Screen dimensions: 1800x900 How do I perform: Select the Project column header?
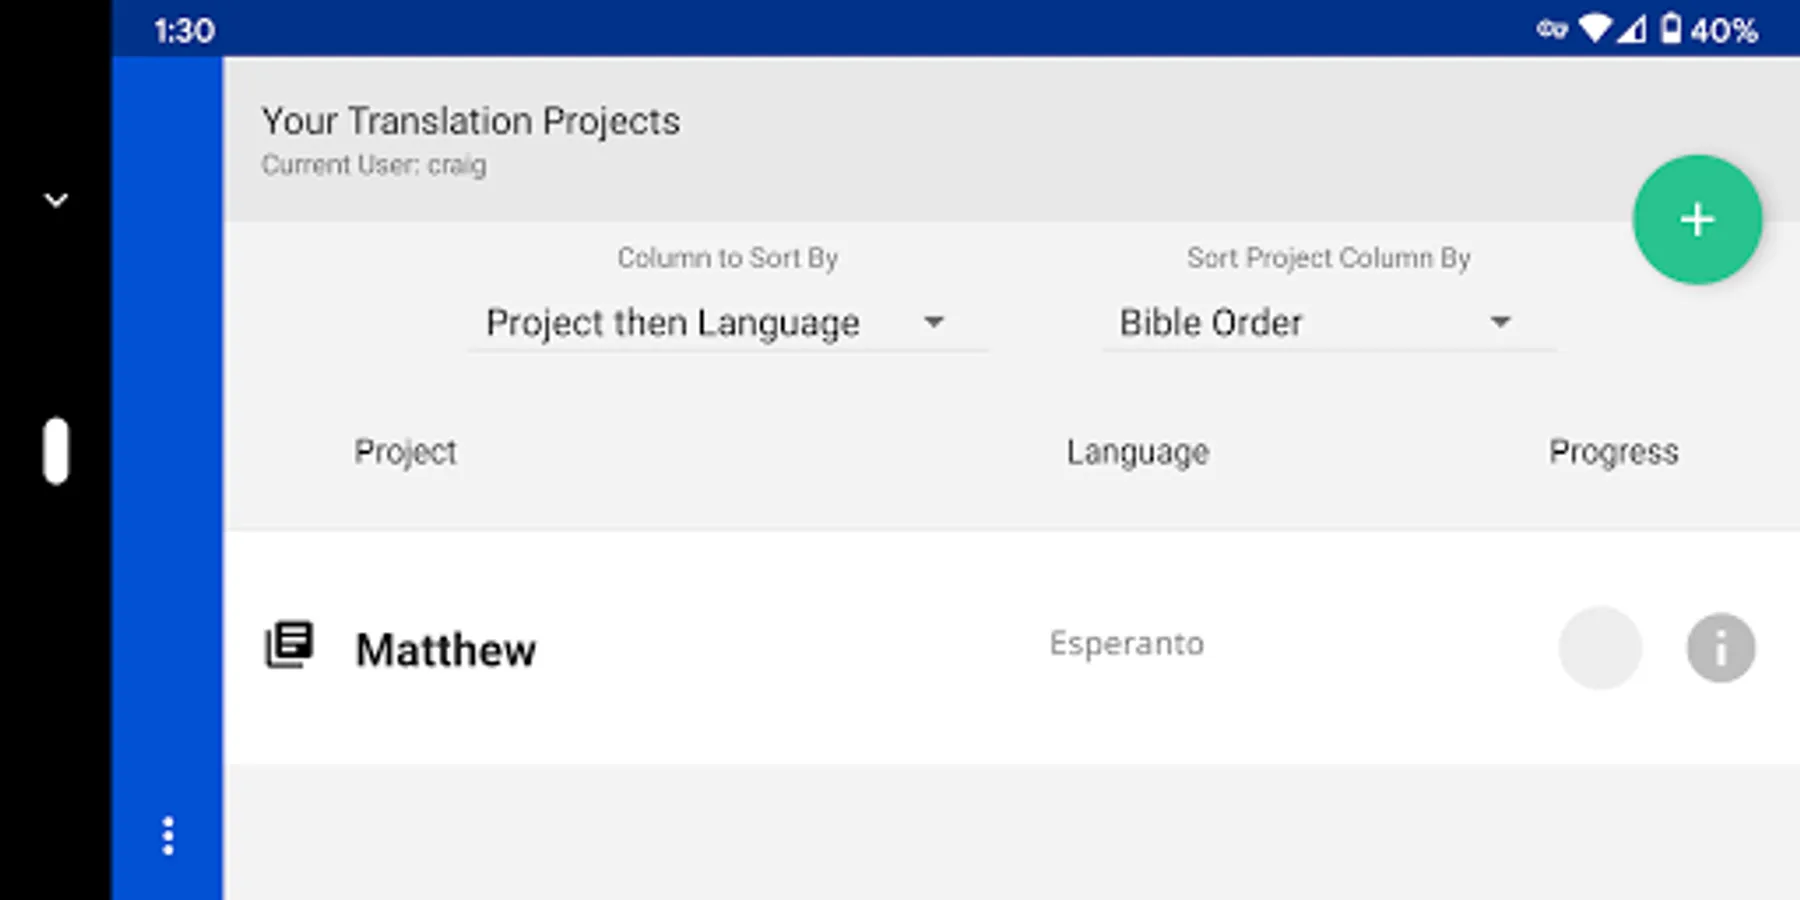point(405,452)
